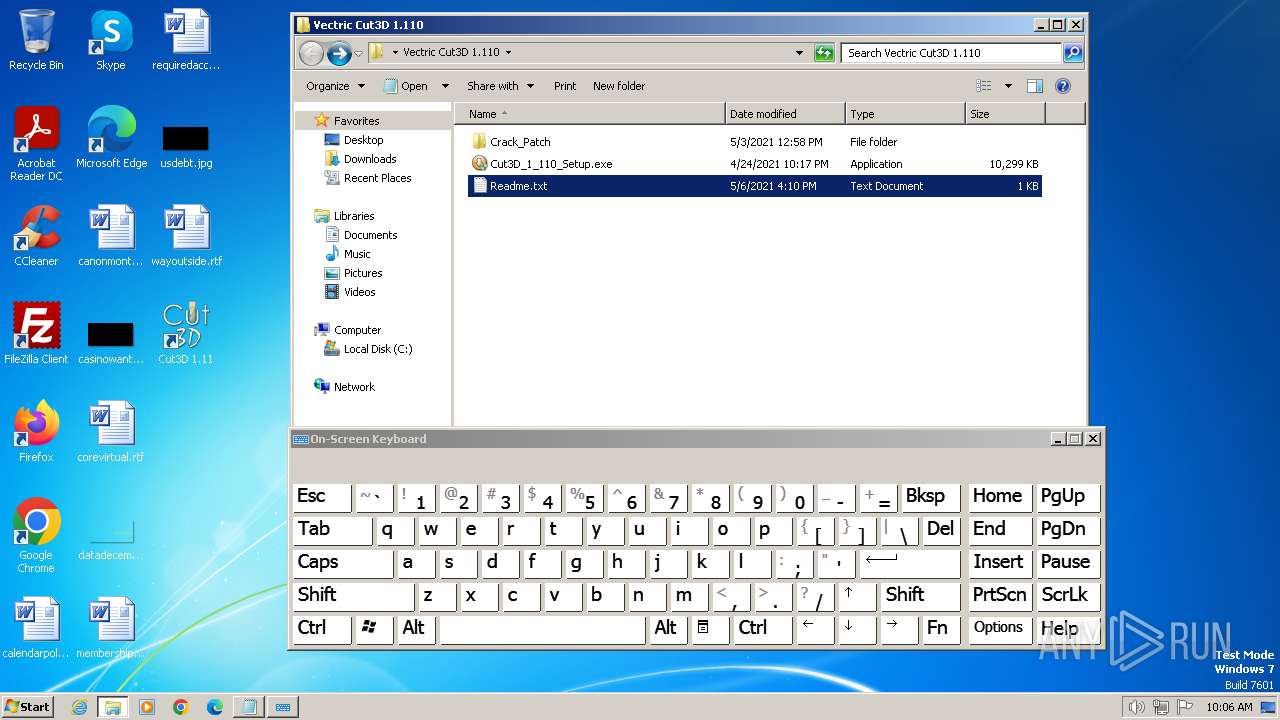Screen dimensions: 1280x720
Task: Click the Explorer Forward navigation button
Action: [x=339, y=53]
